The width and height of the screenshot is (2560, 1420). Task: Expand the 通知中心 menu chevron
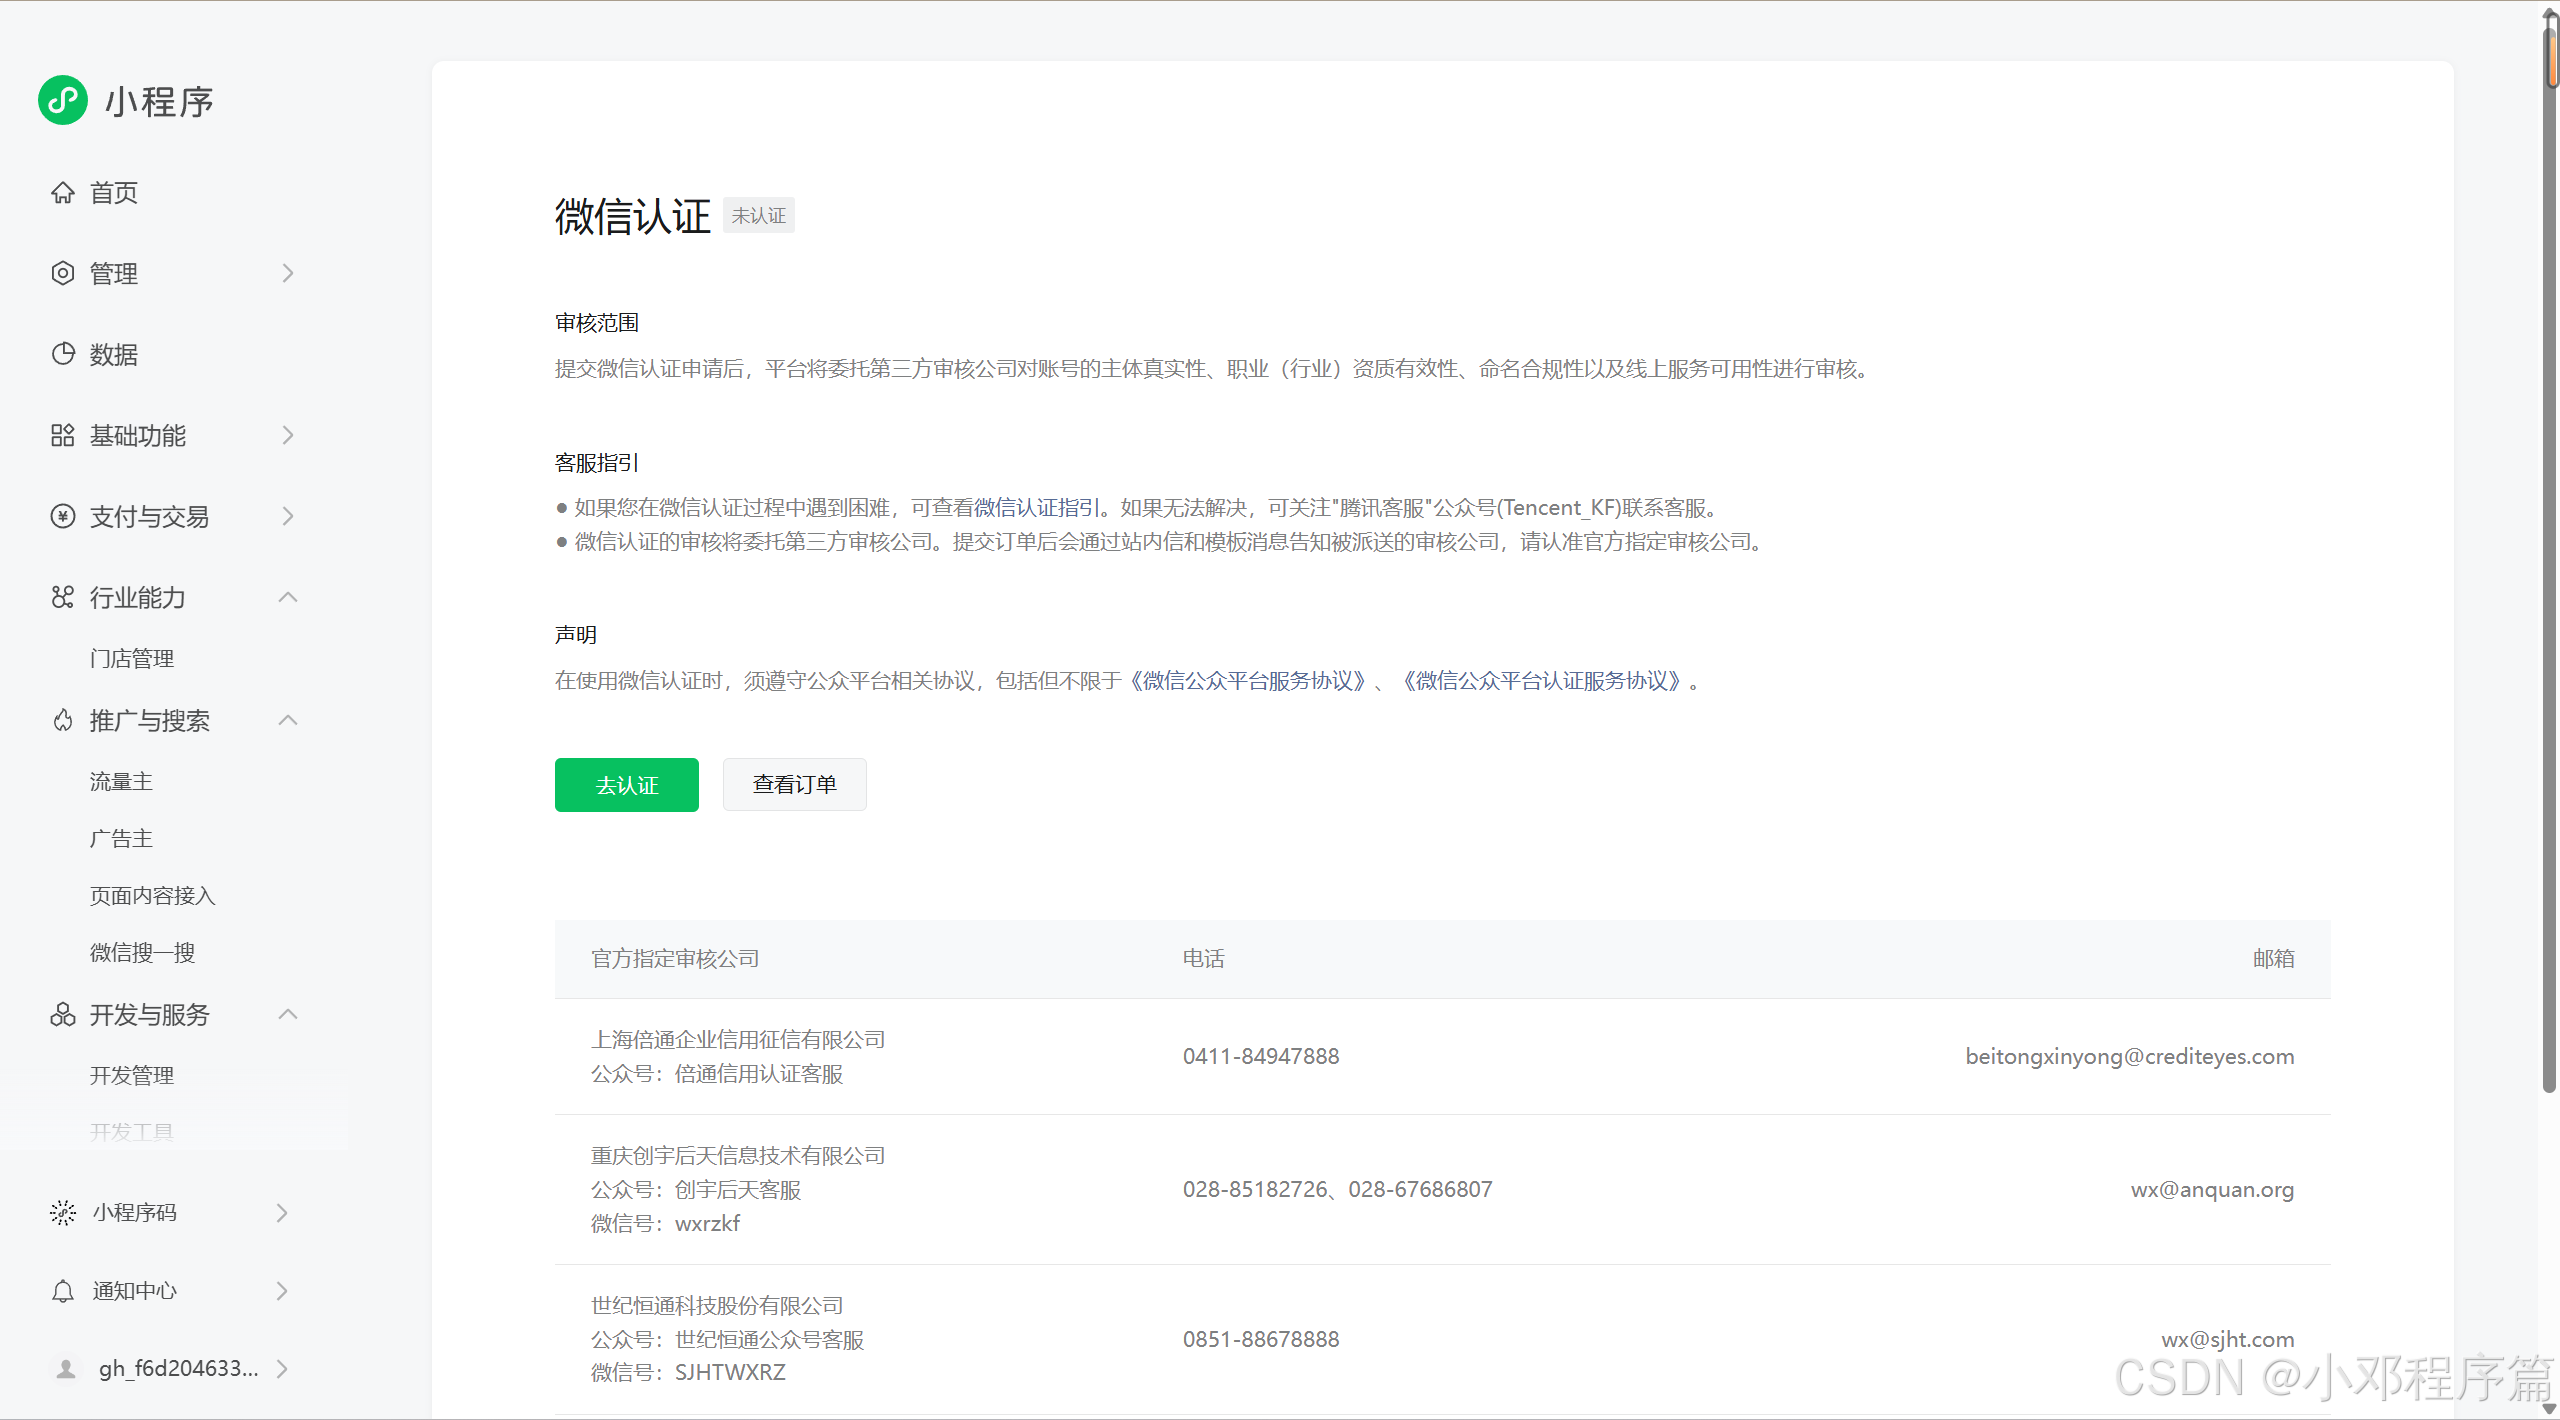[x=282, y=1291]
